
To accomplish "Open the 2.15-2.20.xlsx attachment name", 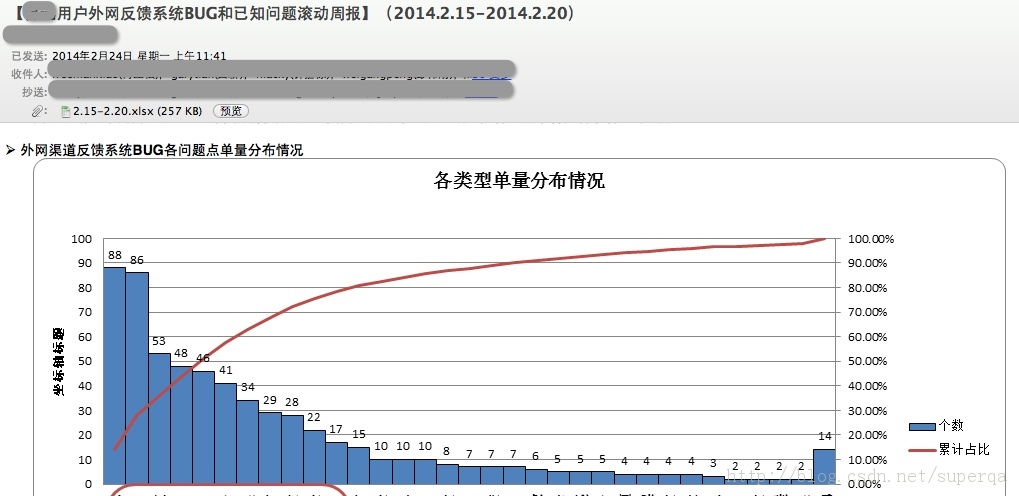I will click(138, 111).
